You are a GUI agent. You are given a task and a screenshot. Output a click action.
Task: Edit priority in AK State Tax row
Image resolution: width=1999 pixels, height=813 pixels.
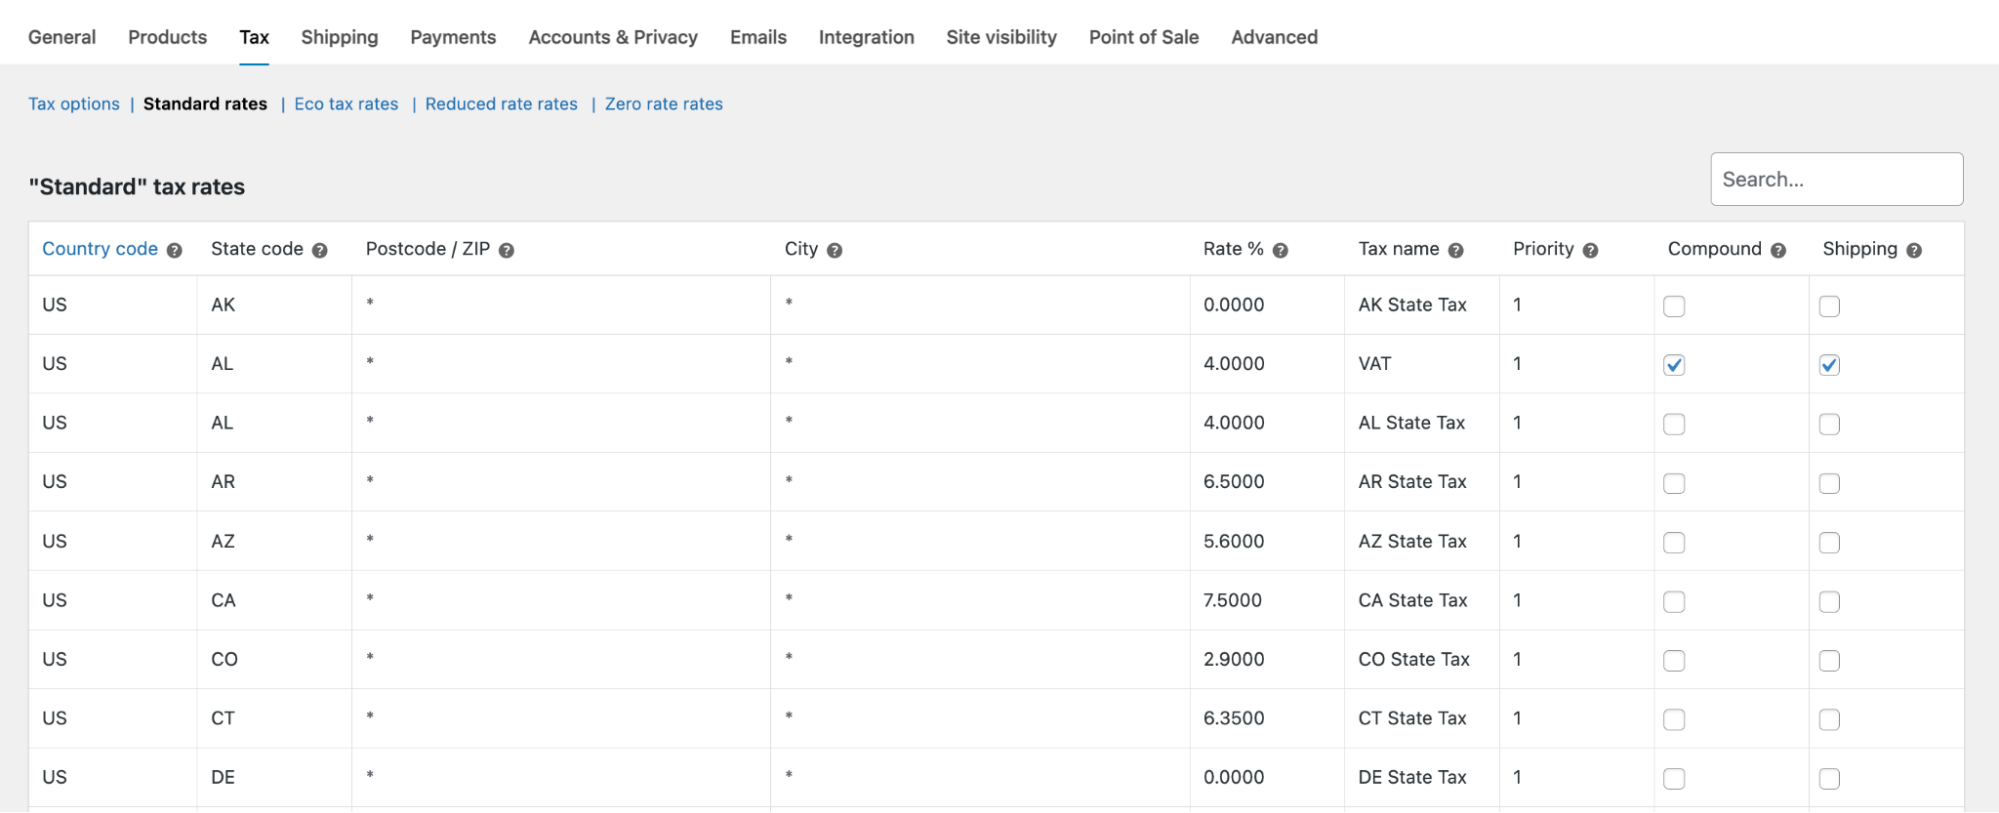coord(1577,305)
